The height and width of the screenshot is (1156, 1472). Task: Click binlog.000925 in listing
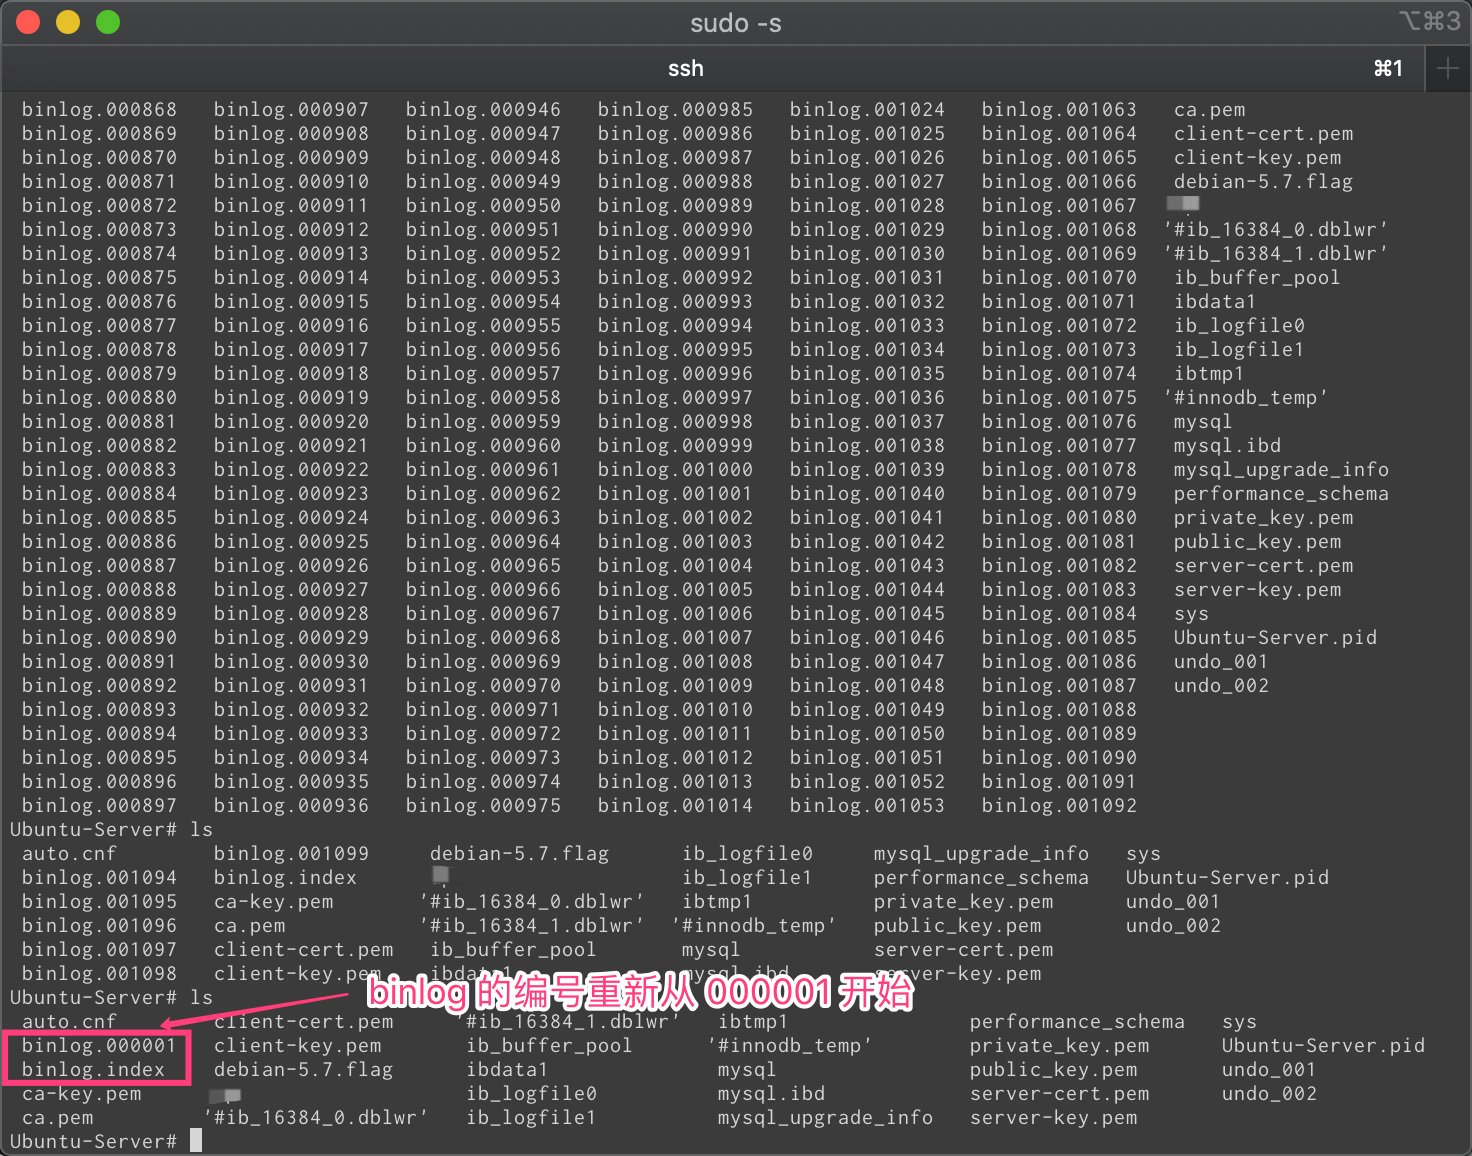coord(291,541)
